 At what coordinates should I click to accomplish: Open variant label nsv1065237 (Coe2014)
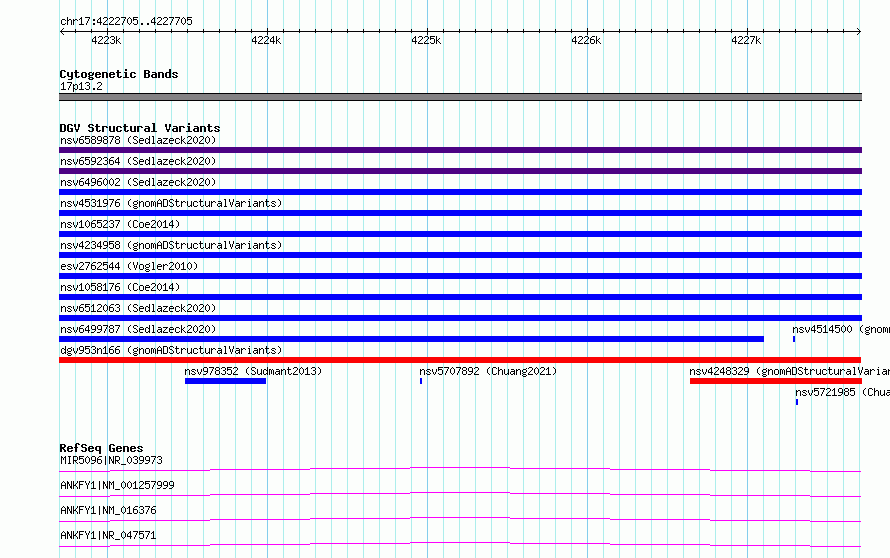pyautogui.click(x=120, y=224)
